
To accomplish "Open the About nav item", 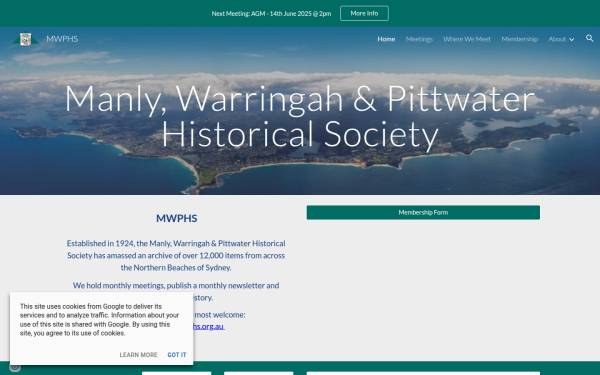I will (557, 39).
